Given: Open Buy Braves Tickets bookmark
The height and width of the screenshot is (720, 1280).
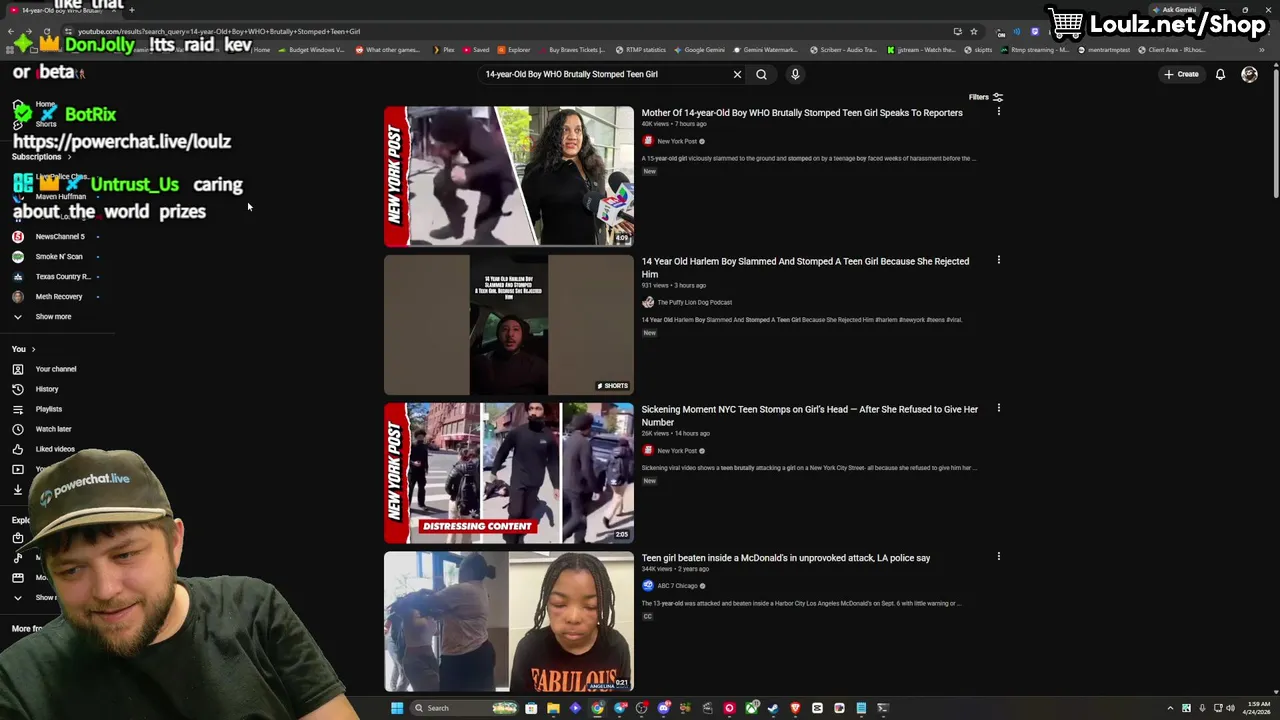Looking at the screenshot, I should pos(572,50).
